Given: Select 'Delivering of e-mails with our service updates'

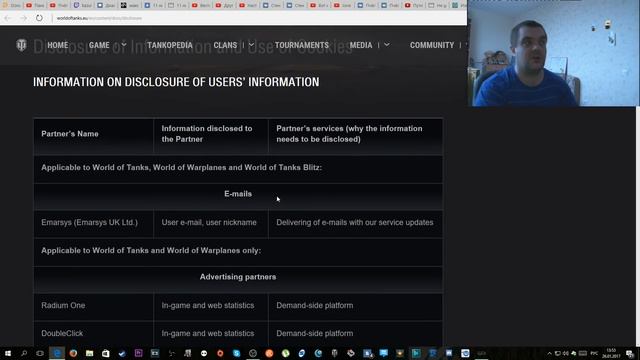Looking at the screenshot, I should [x=355, y=223].
